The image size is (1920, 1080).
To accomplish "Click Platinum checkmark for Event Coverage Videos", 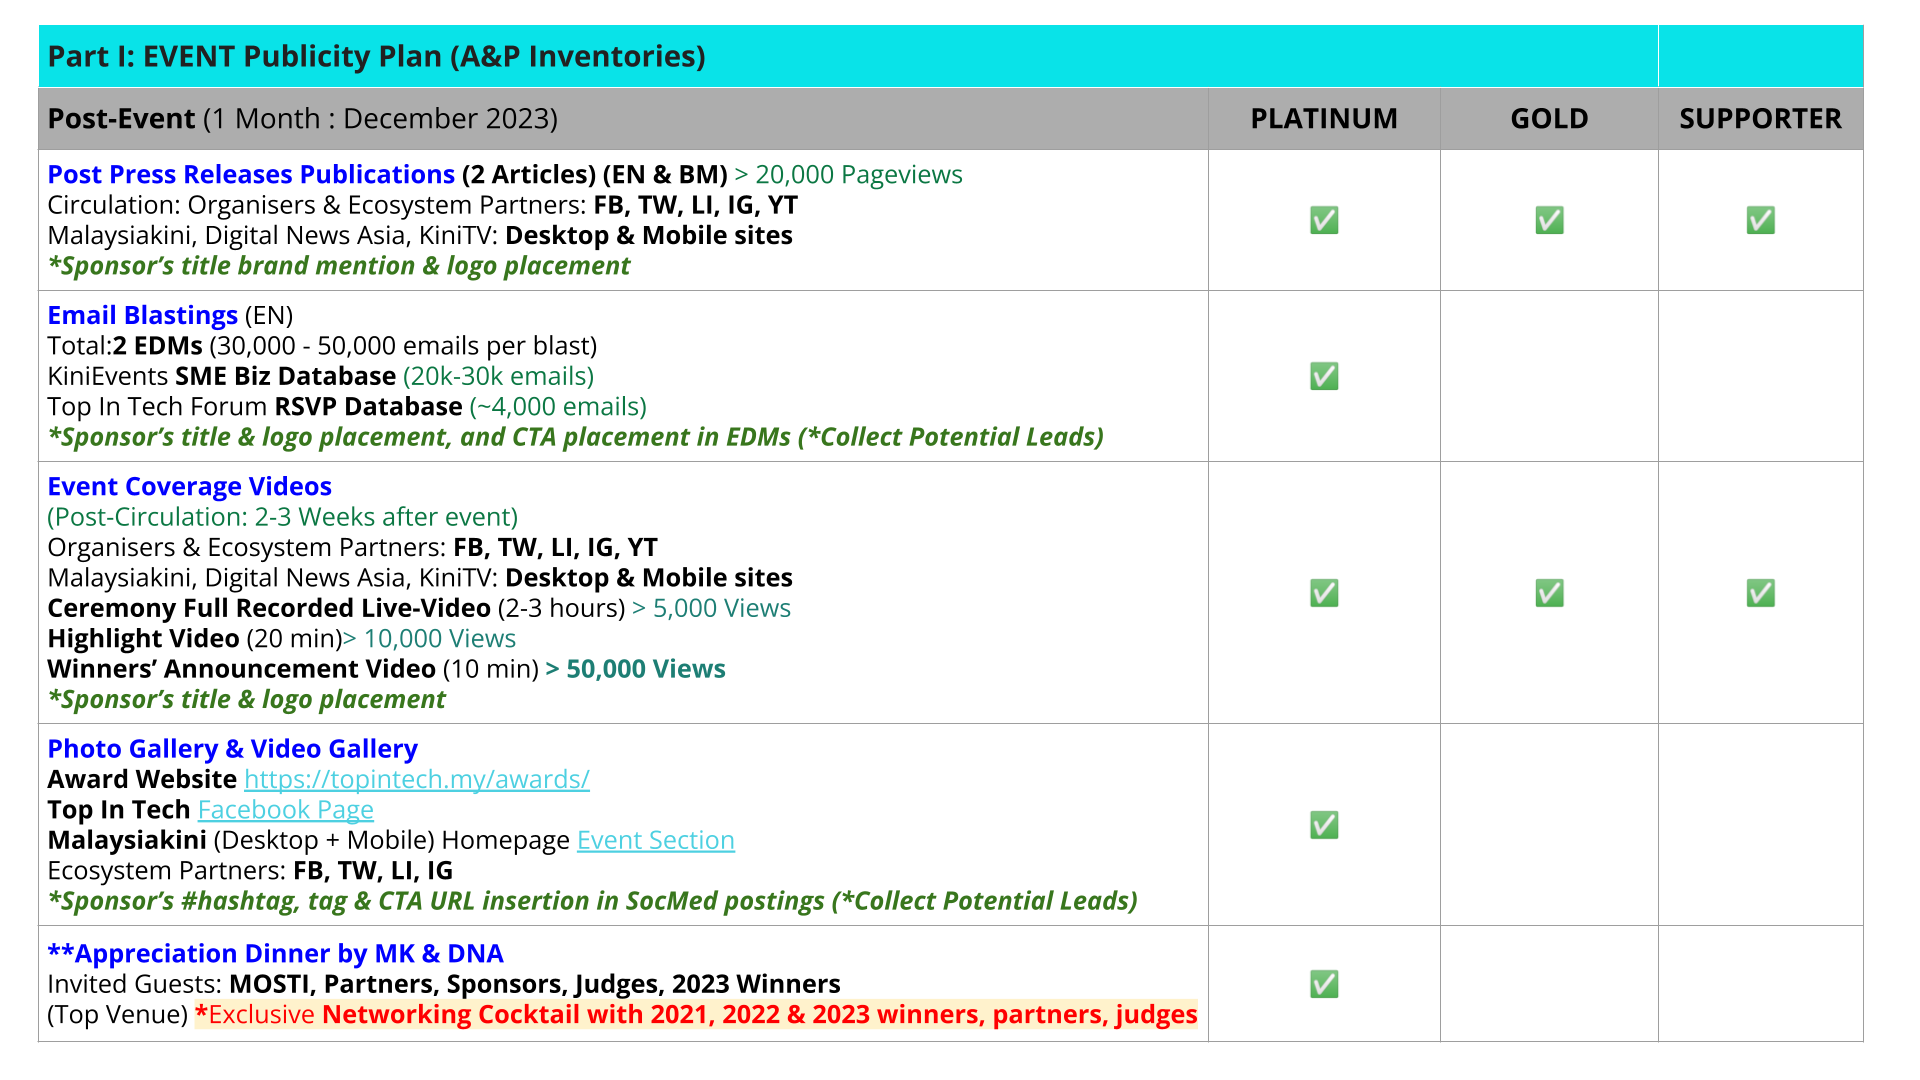I will click(x=1324, y=593).
